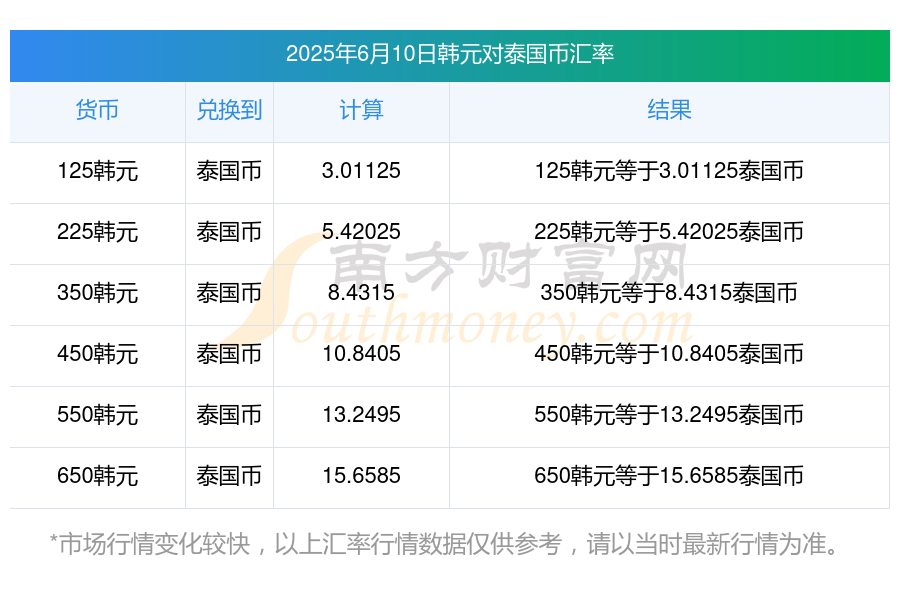Click 泰国币 in the 225韩元 row
The width and height of the screenshot is (900, 600).
pos(229,232)
